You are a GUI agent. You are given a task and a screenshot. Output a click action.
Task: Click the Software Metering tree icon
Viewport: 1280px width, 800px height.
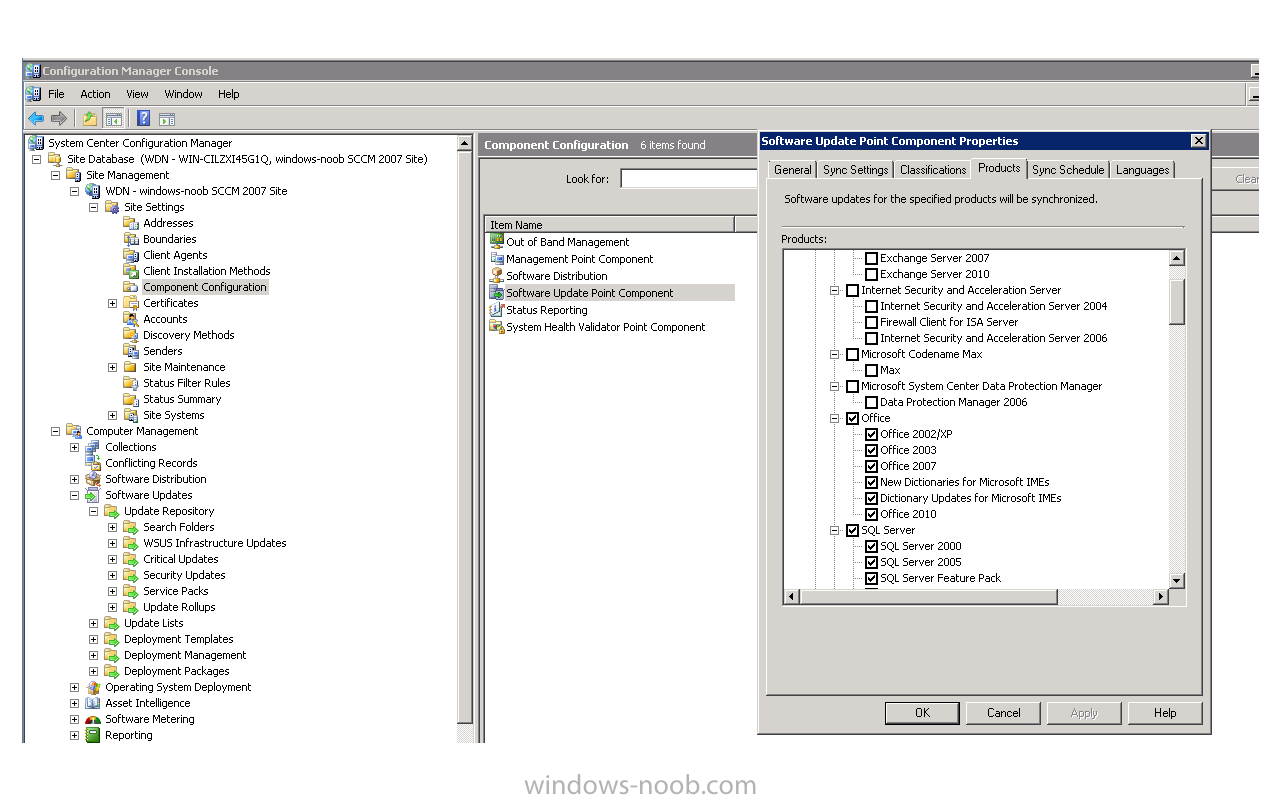tap(93, 719)
